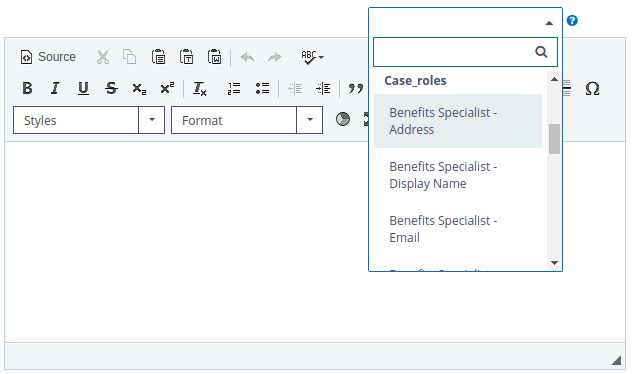Viewport: 632px width, 374px height.
Task: Click Paste as plain text icon
Action: click(187, 57)
